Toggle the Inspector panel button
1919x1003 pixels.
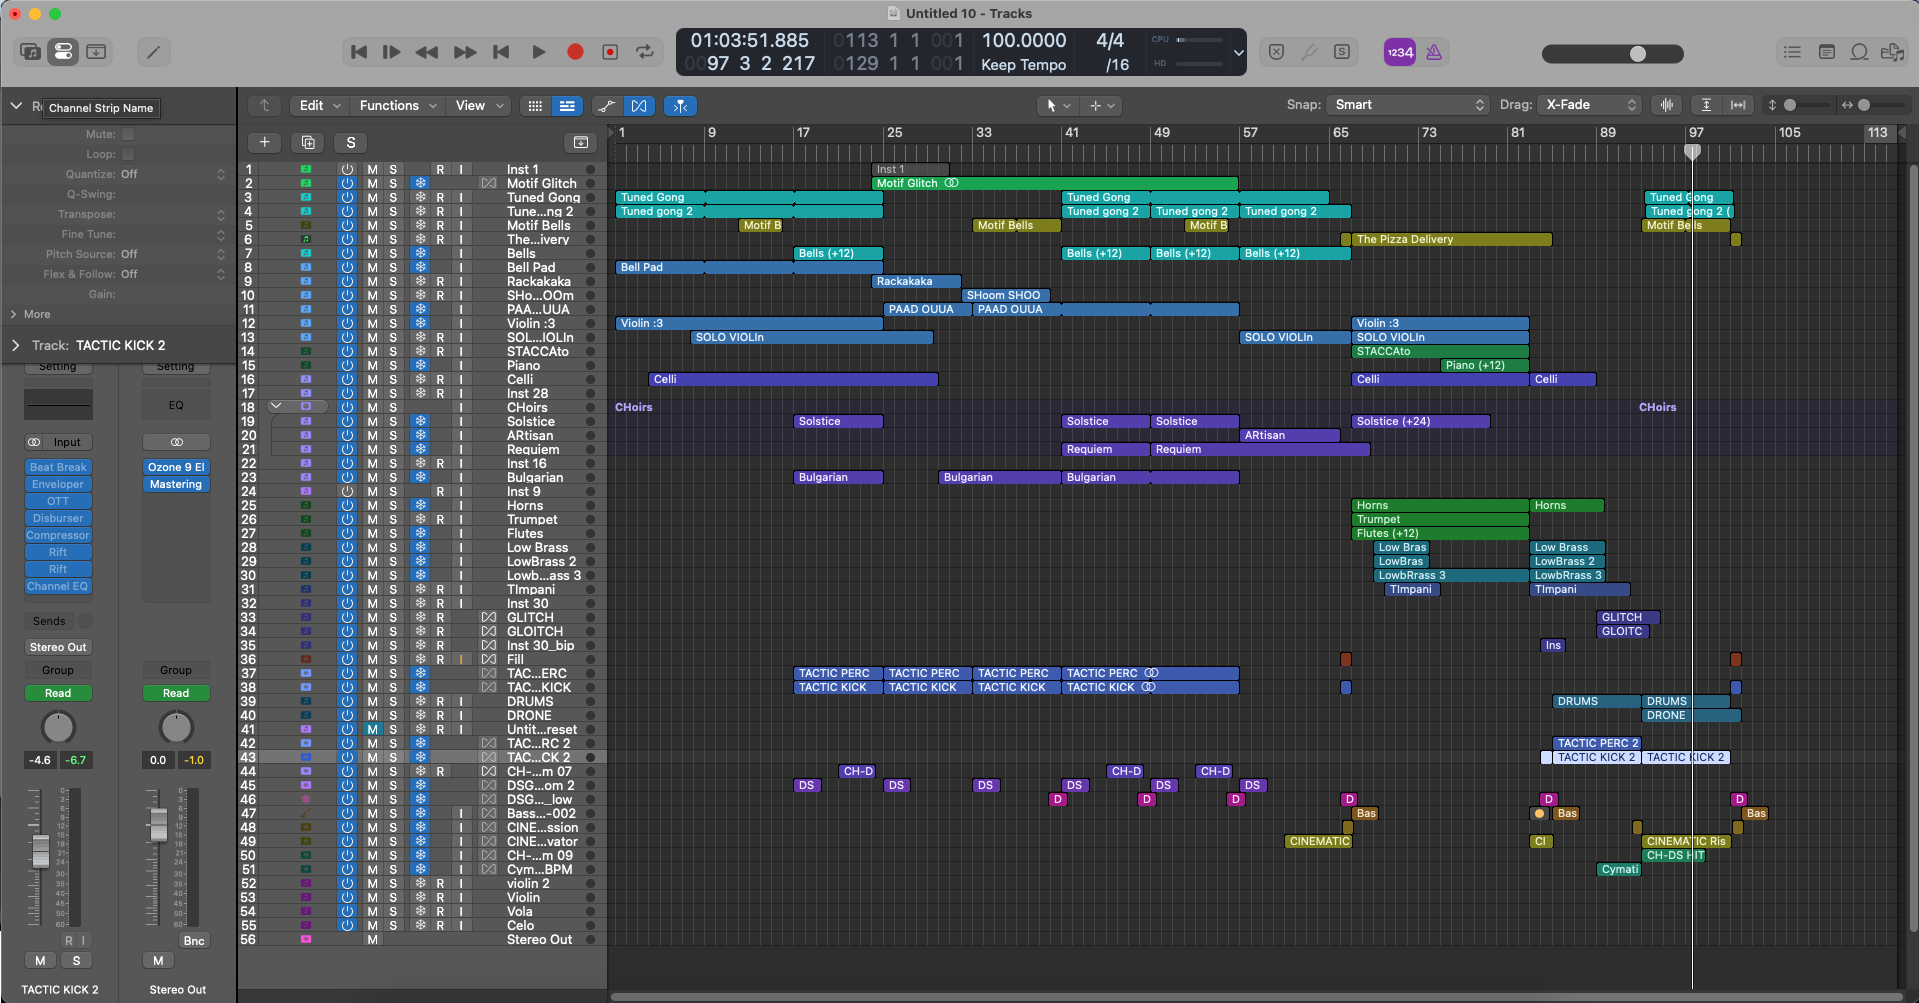(x=63, y=52)
